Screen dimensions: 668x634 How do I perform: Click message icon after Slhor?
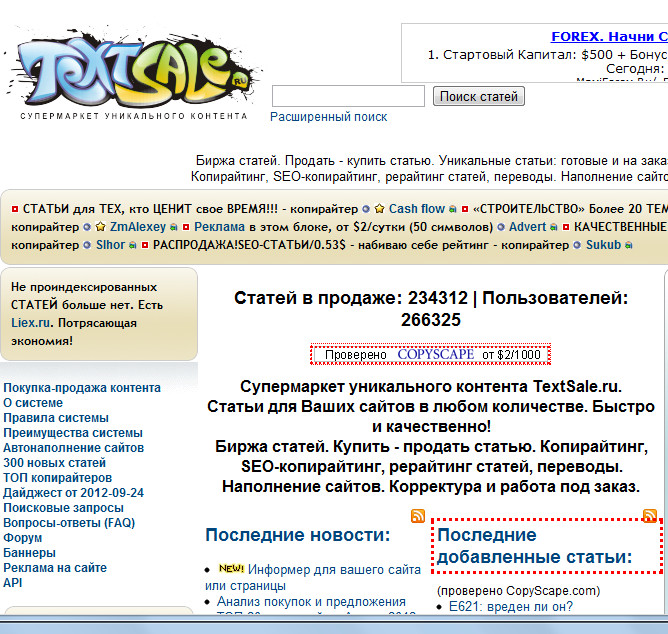(132, 245)
